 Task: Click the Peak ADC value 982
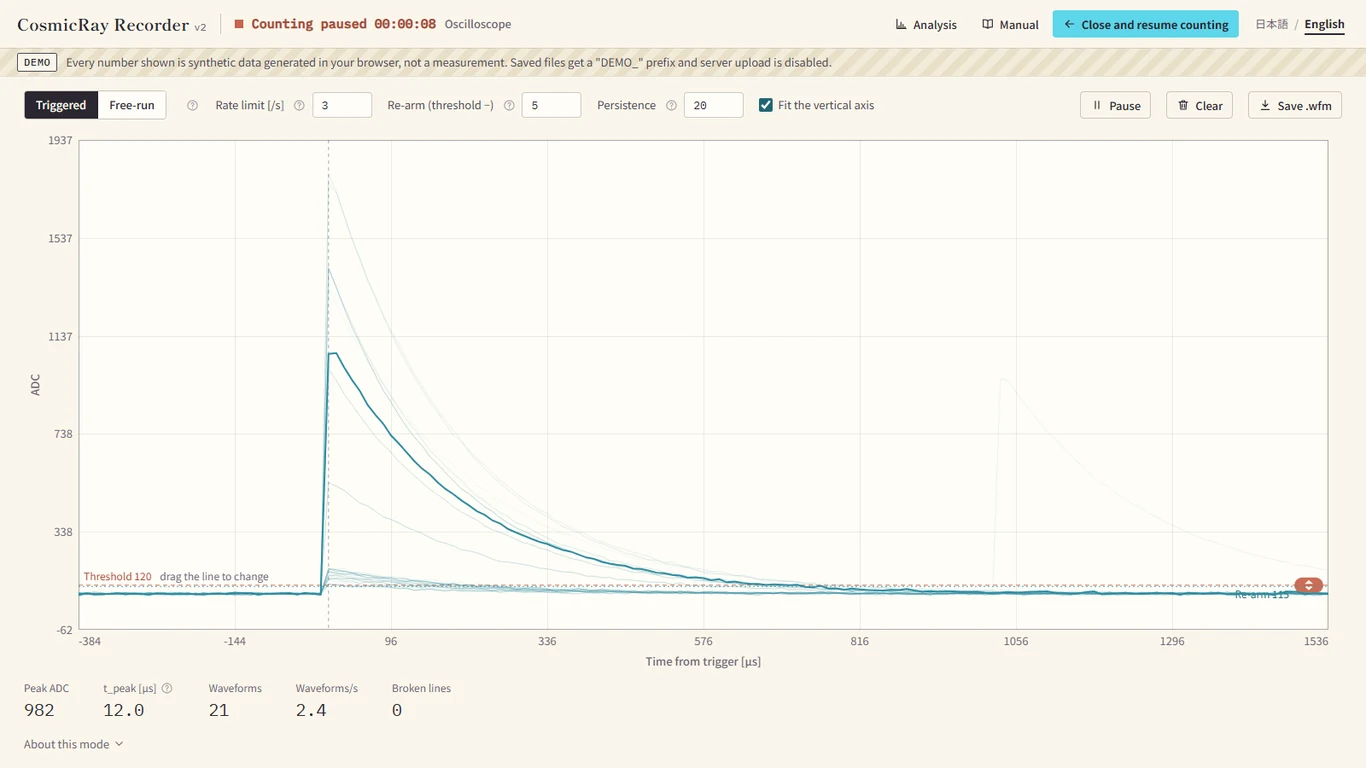point(39,710)
